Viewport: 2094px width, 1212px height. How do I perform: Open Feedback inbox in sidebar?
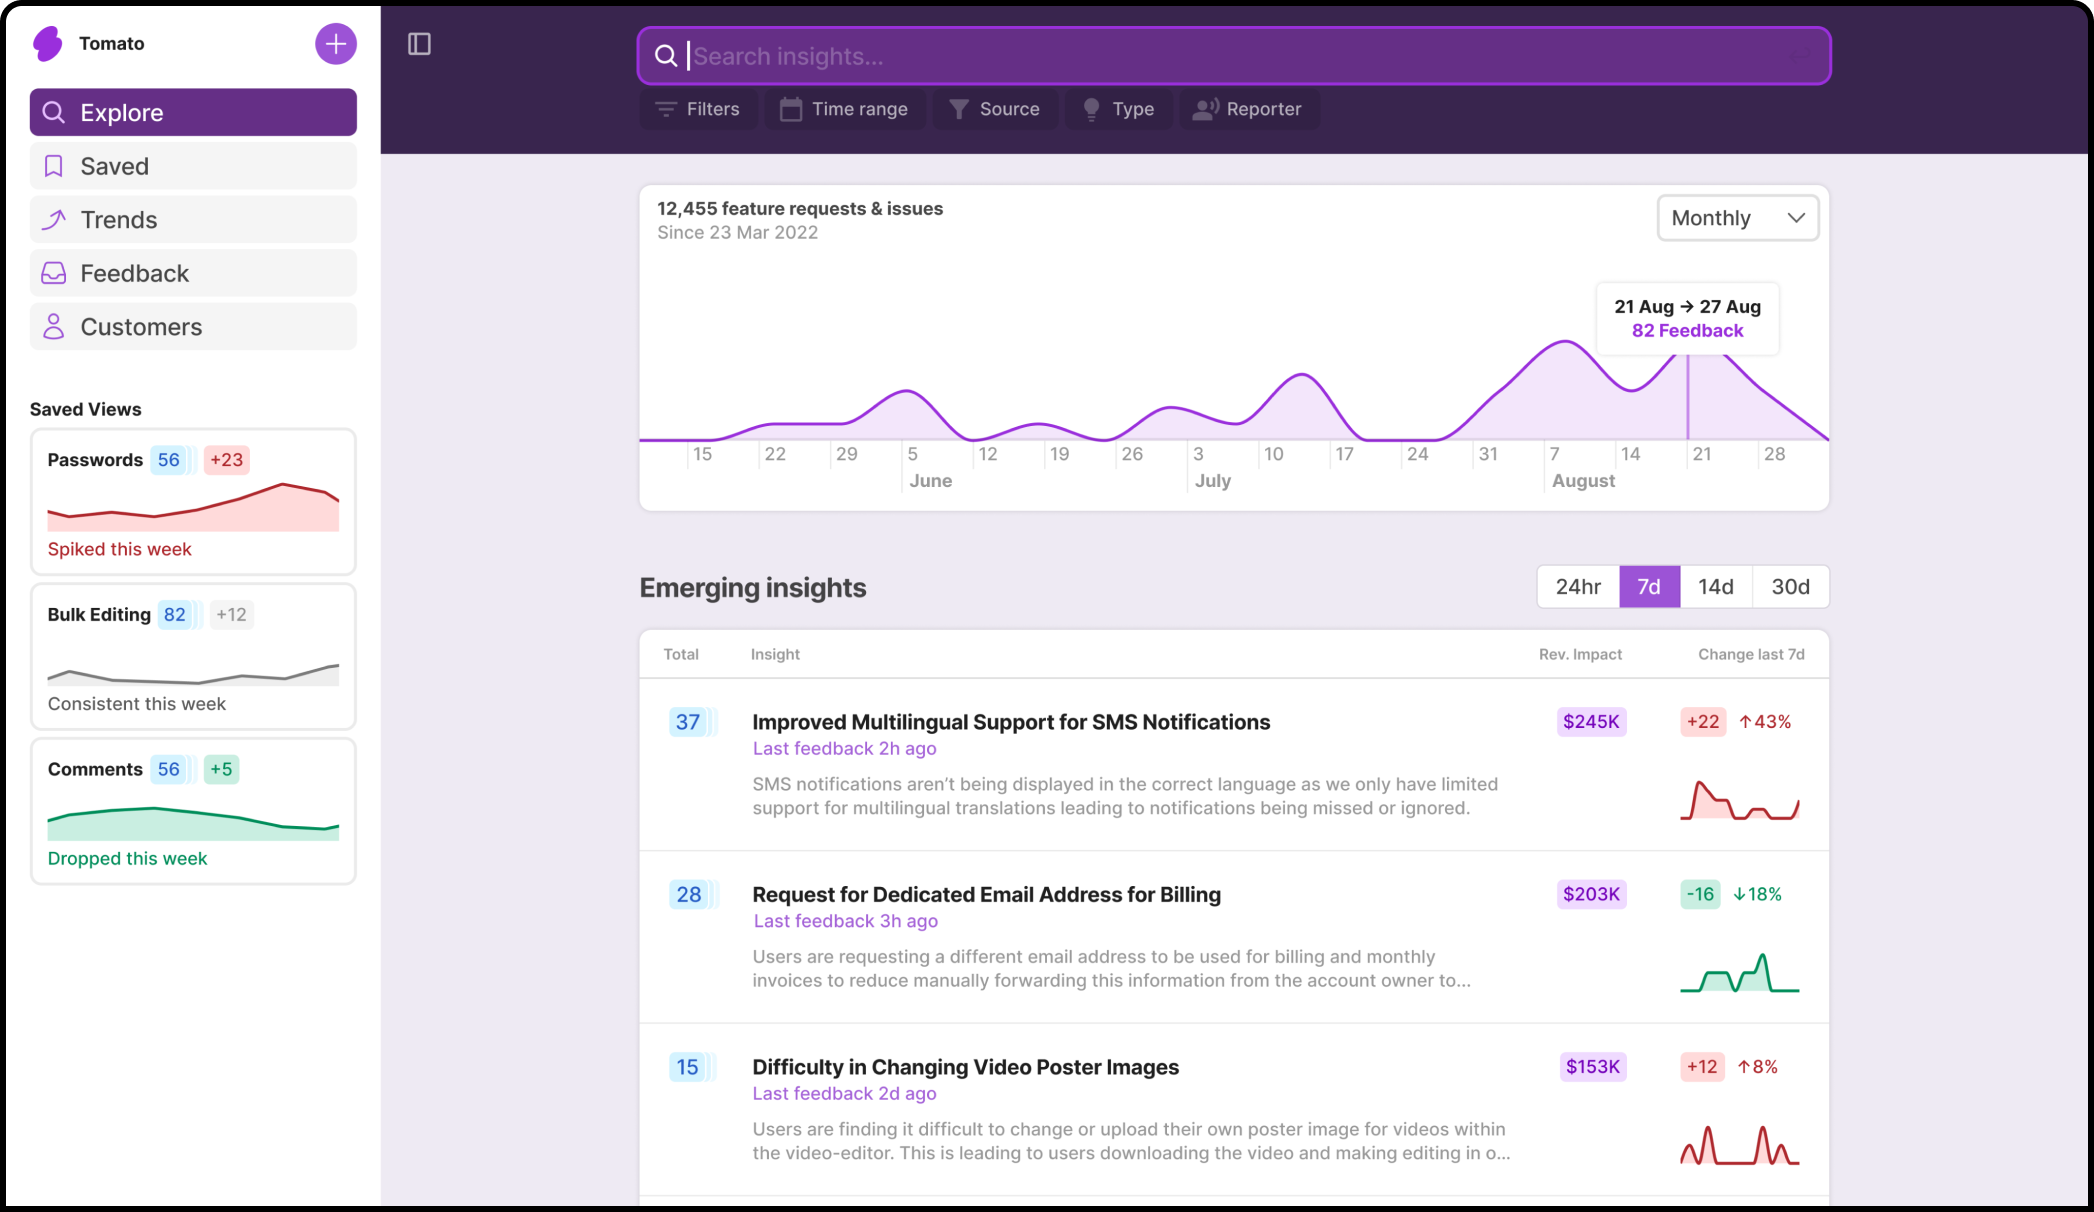click(193, 273)
